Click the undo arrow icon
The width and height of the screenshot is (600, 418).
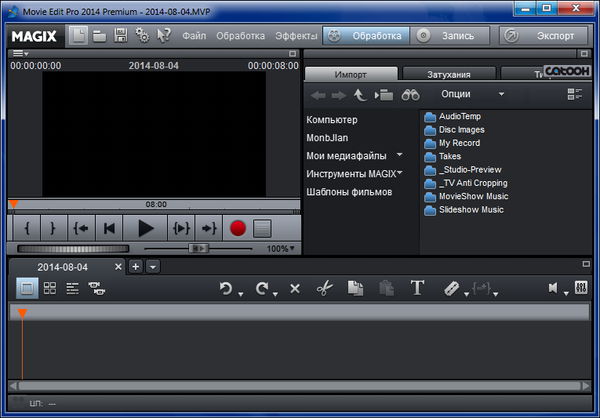click(x=226, y=288)
